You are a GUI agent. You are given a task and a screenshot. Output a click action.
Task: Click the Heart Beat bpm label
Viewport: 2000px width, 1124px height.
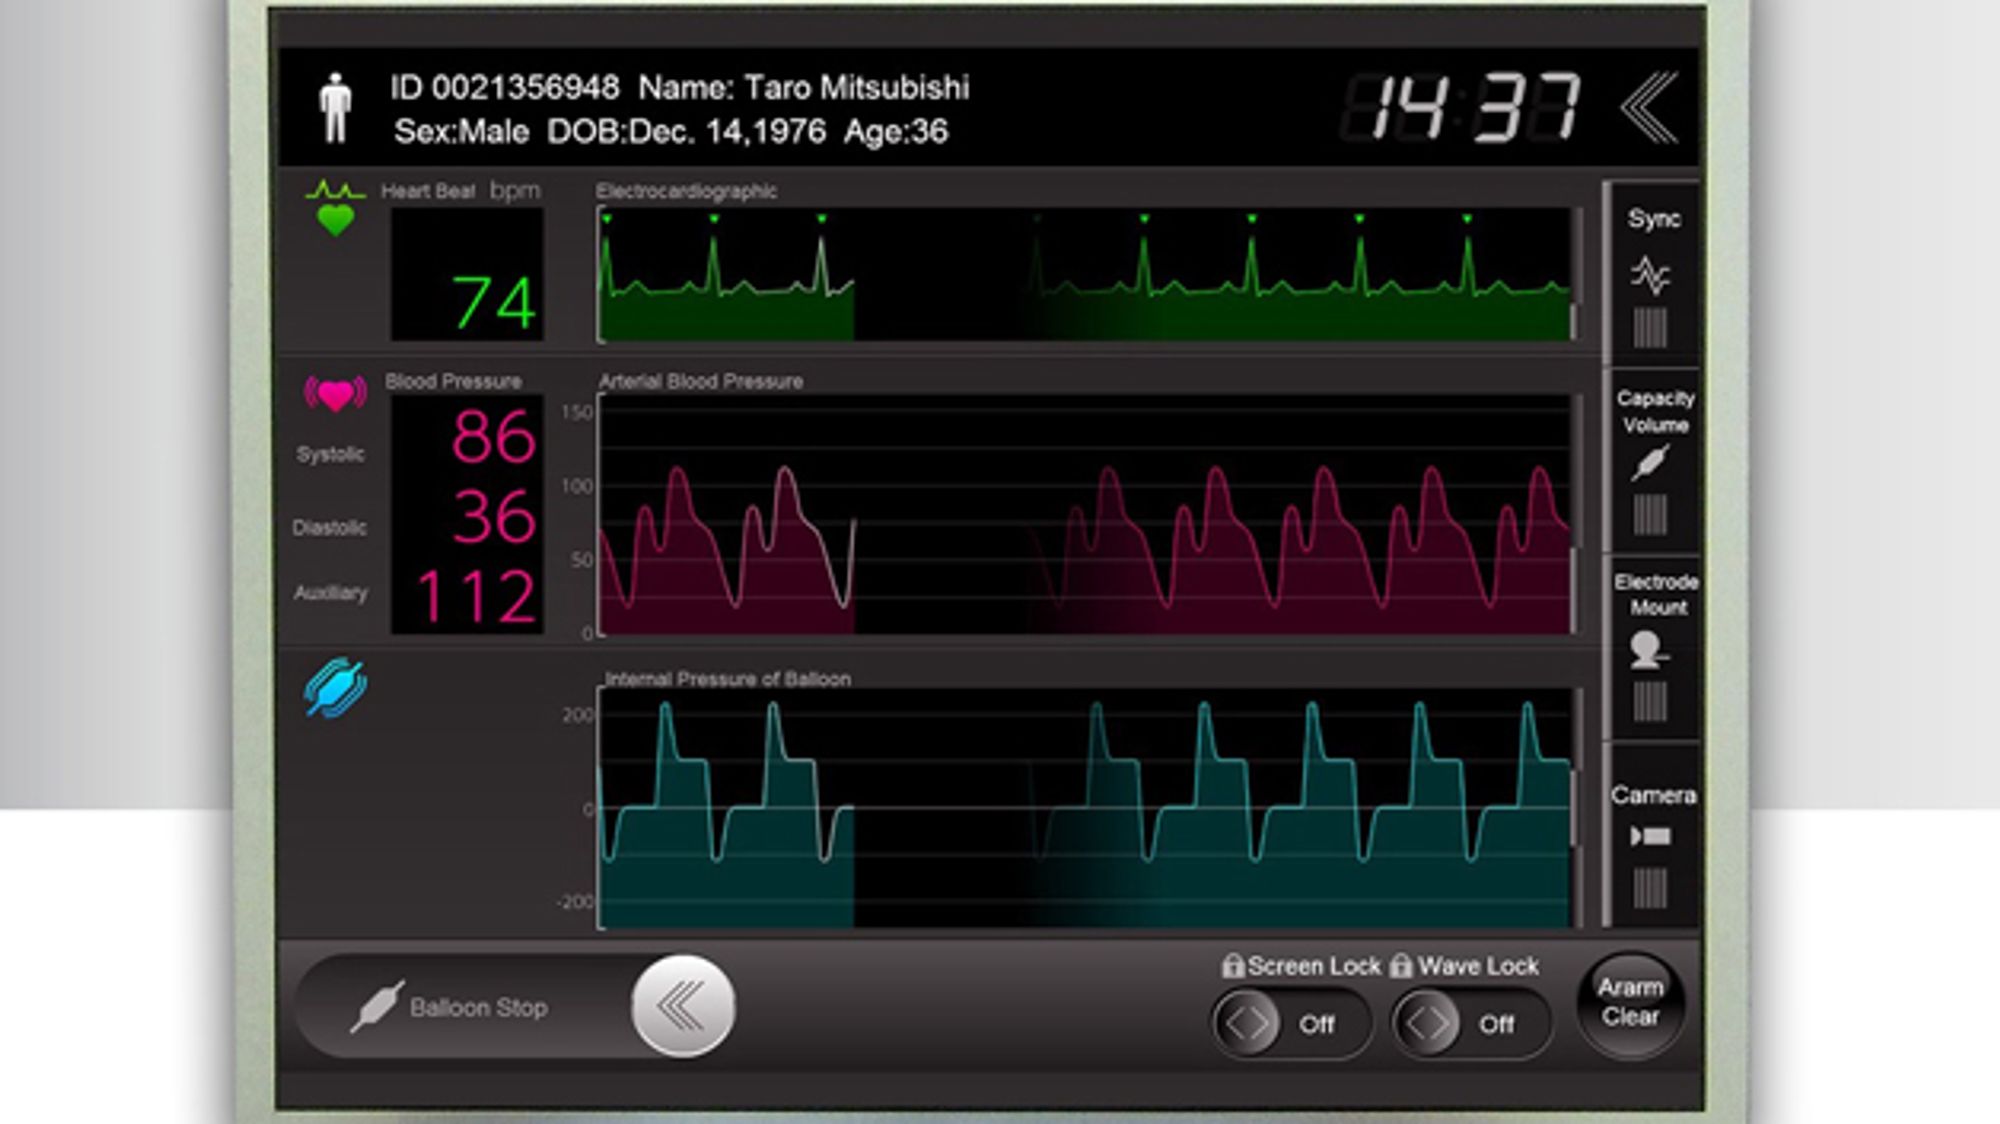[x=460, y=191]
